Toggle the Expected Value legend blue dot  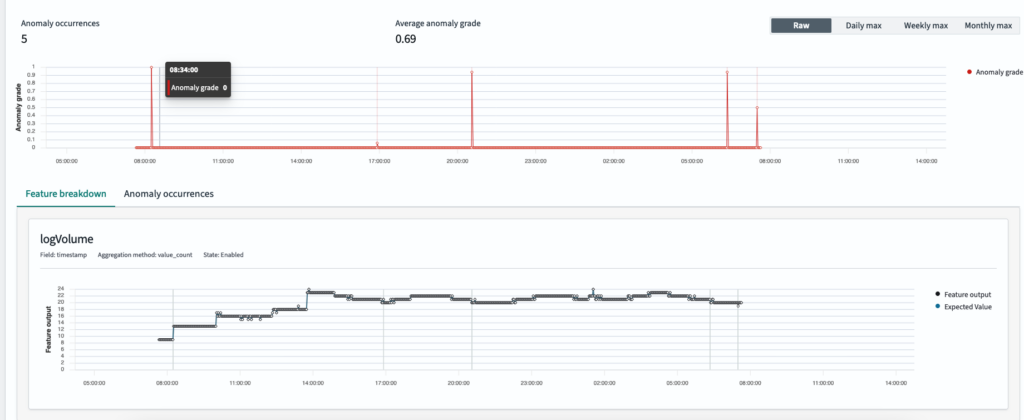(x=938, y=306)
